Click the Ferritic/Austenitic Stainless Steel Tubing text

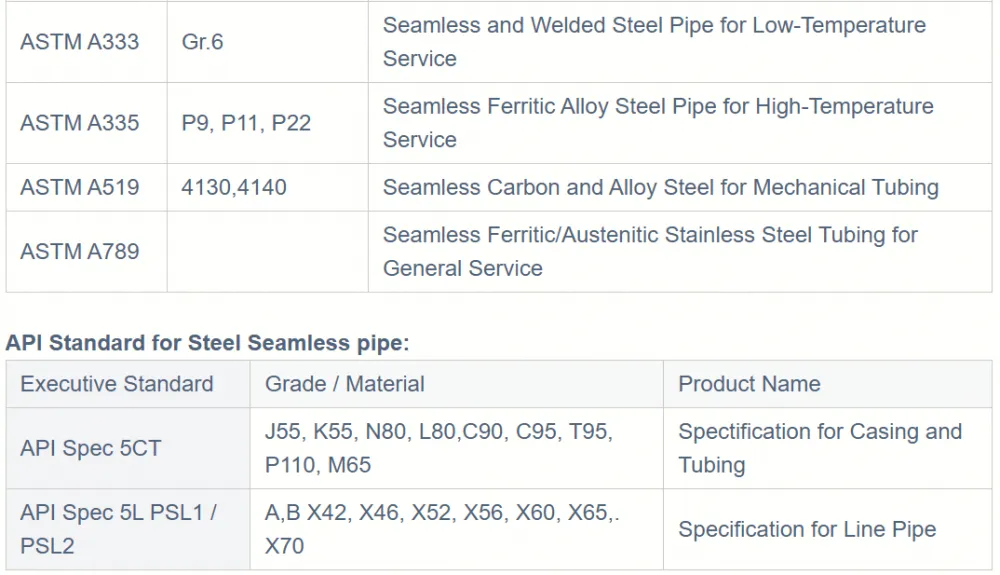click(650, 252)
